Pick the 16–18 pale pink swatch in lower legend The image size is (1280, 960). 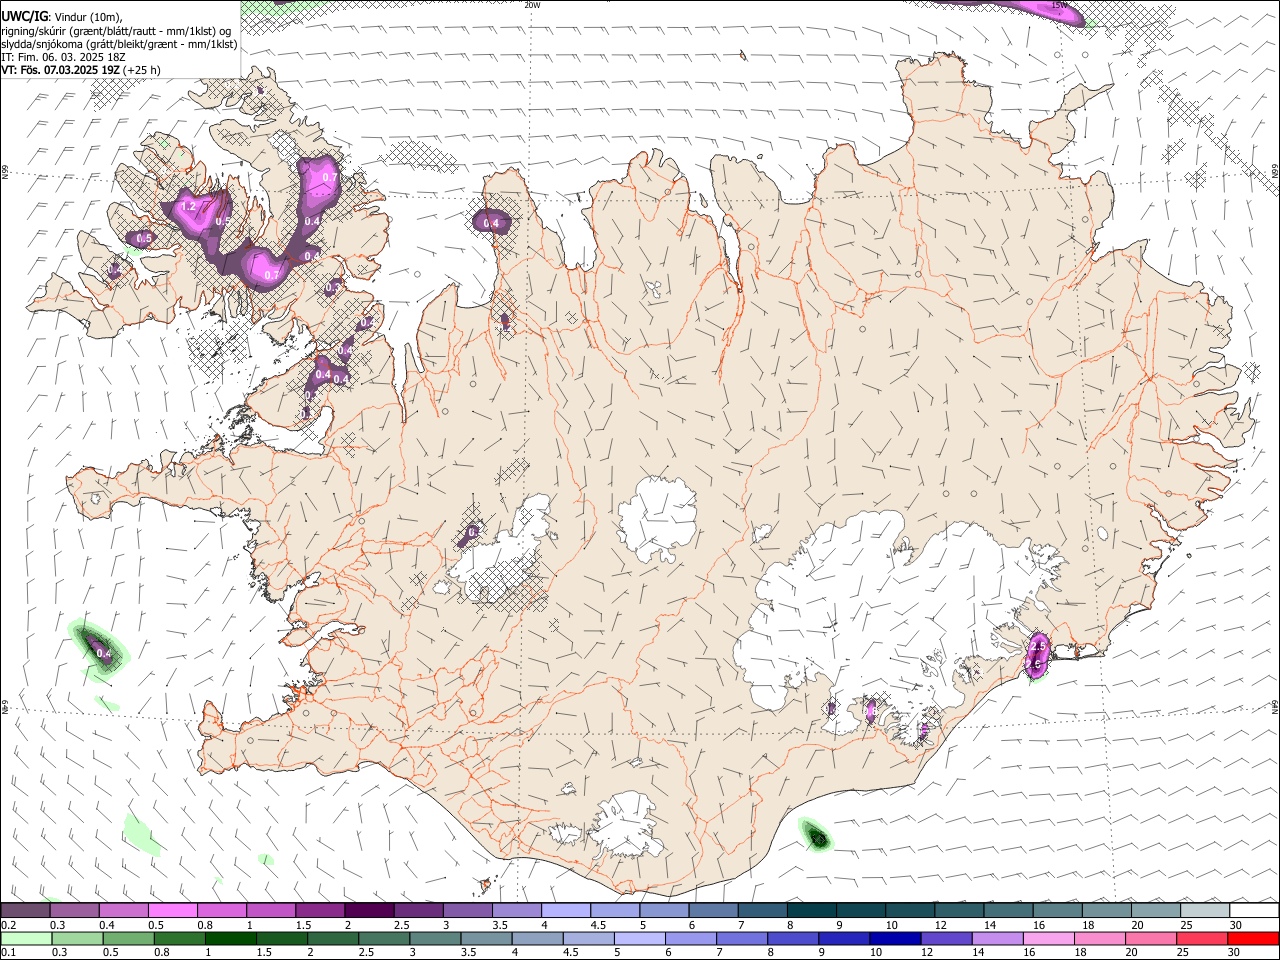(1049, 938)
